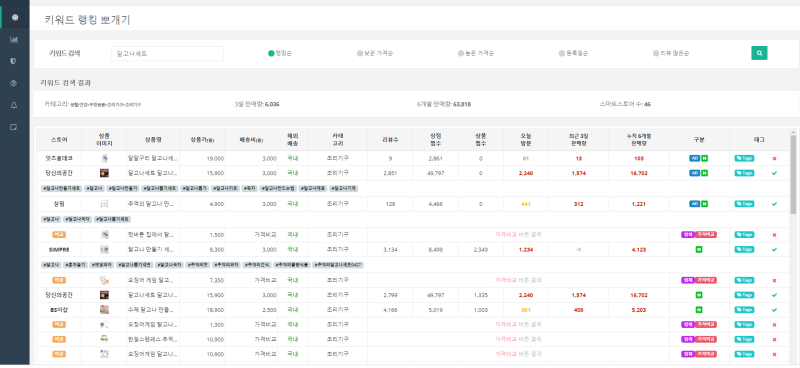Click green checkmark in SIMPRE row
Viewport: 800px width, 368px height.
pyautogui.click(x=774, y=249)
